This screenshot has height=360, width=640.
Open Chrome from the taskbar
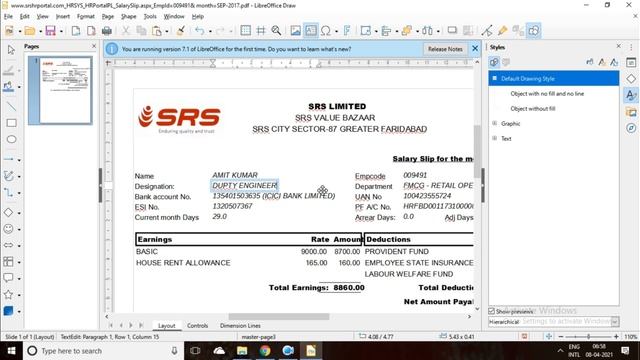coord(265,351)
